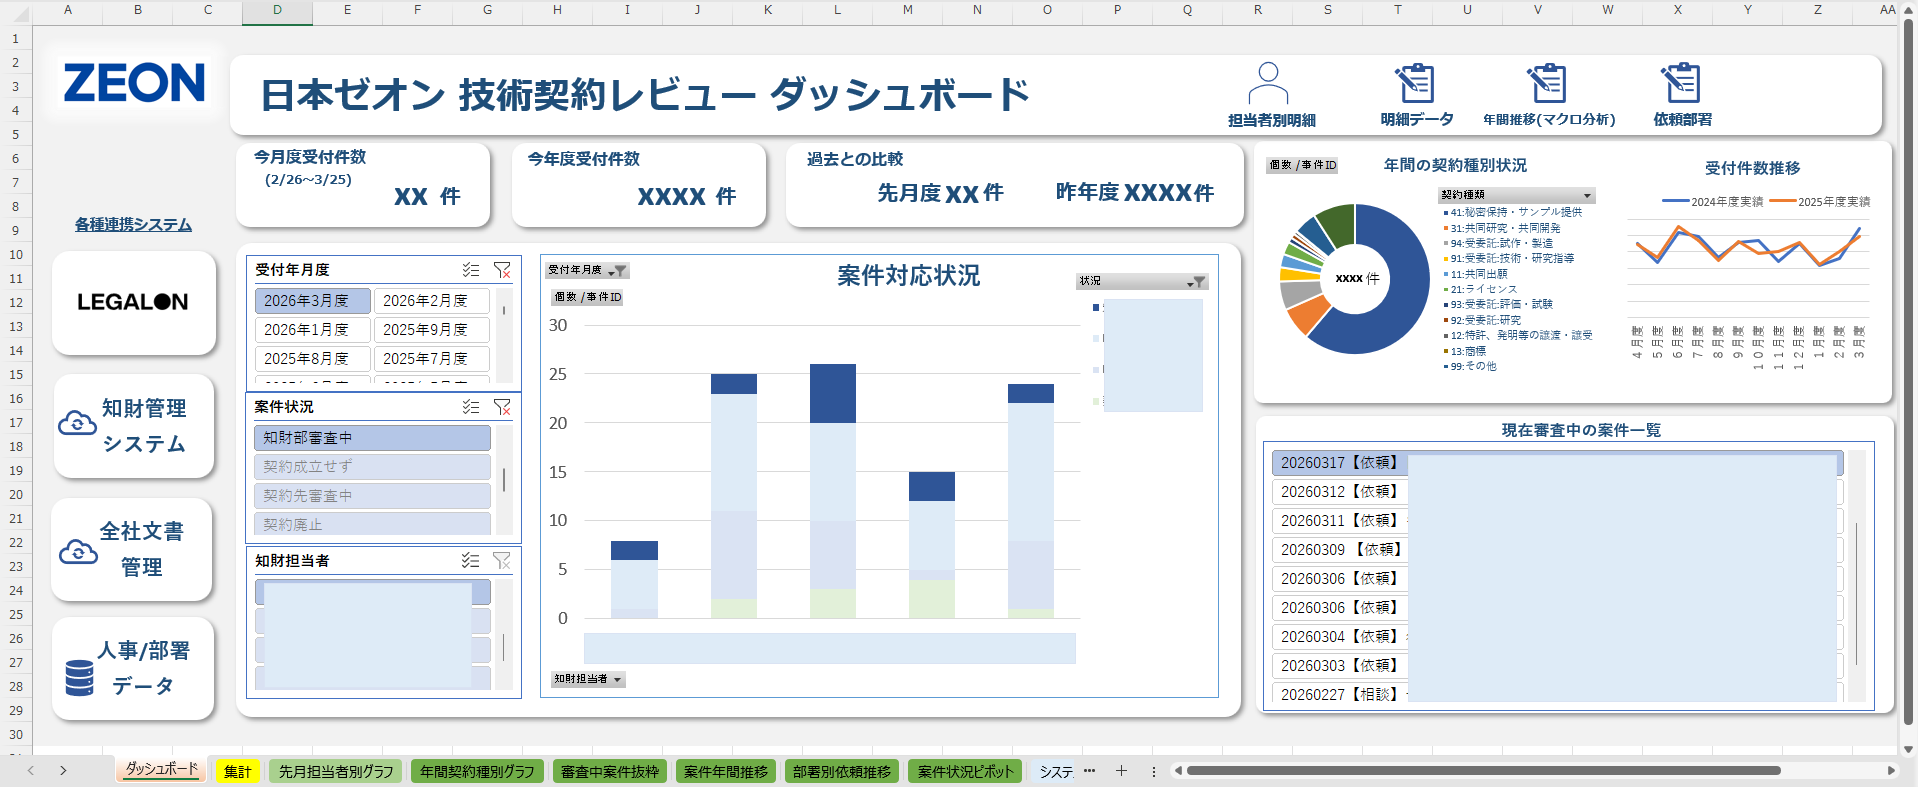
Task: Click database icon beside 人事/部署データ
Action: click(x=79, y=677)
